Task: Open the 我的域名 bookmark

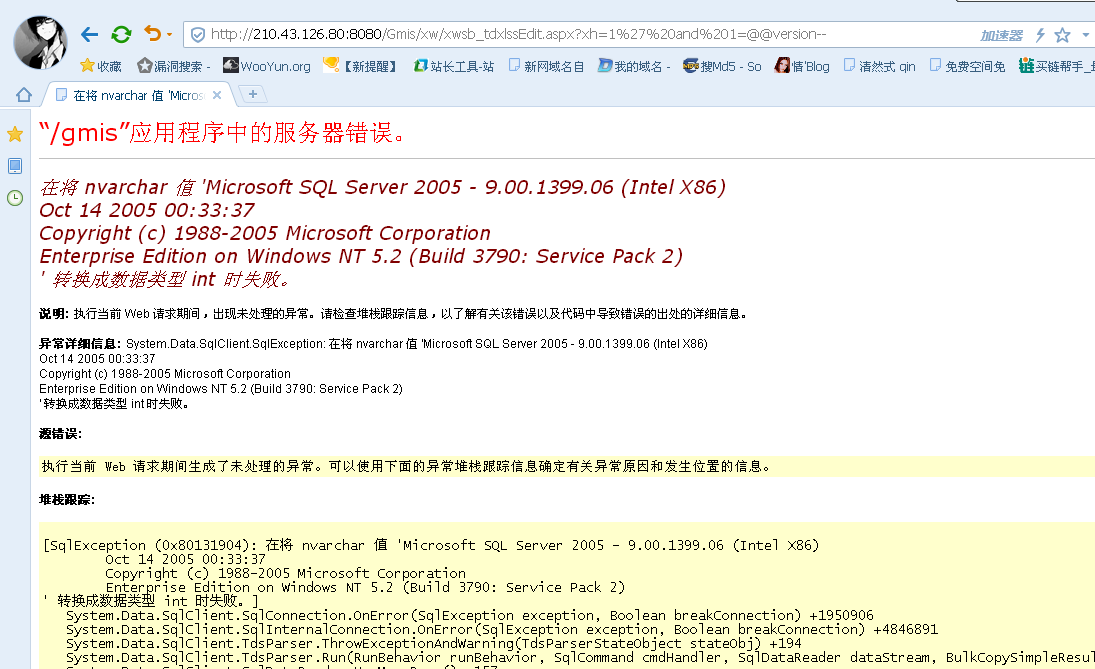Action: click(x=634, y=66)
